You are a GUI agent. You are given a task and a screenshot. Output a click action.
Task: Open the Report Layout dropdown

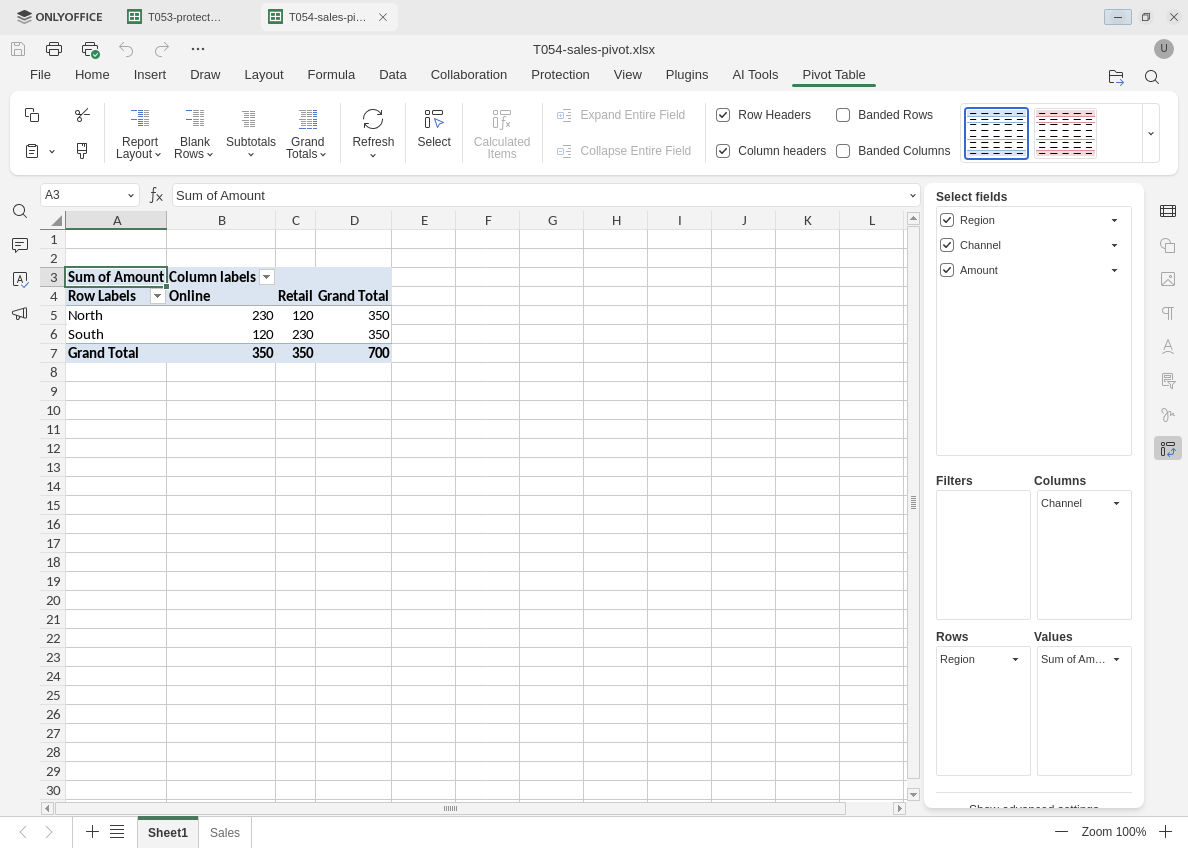[139, 133]
